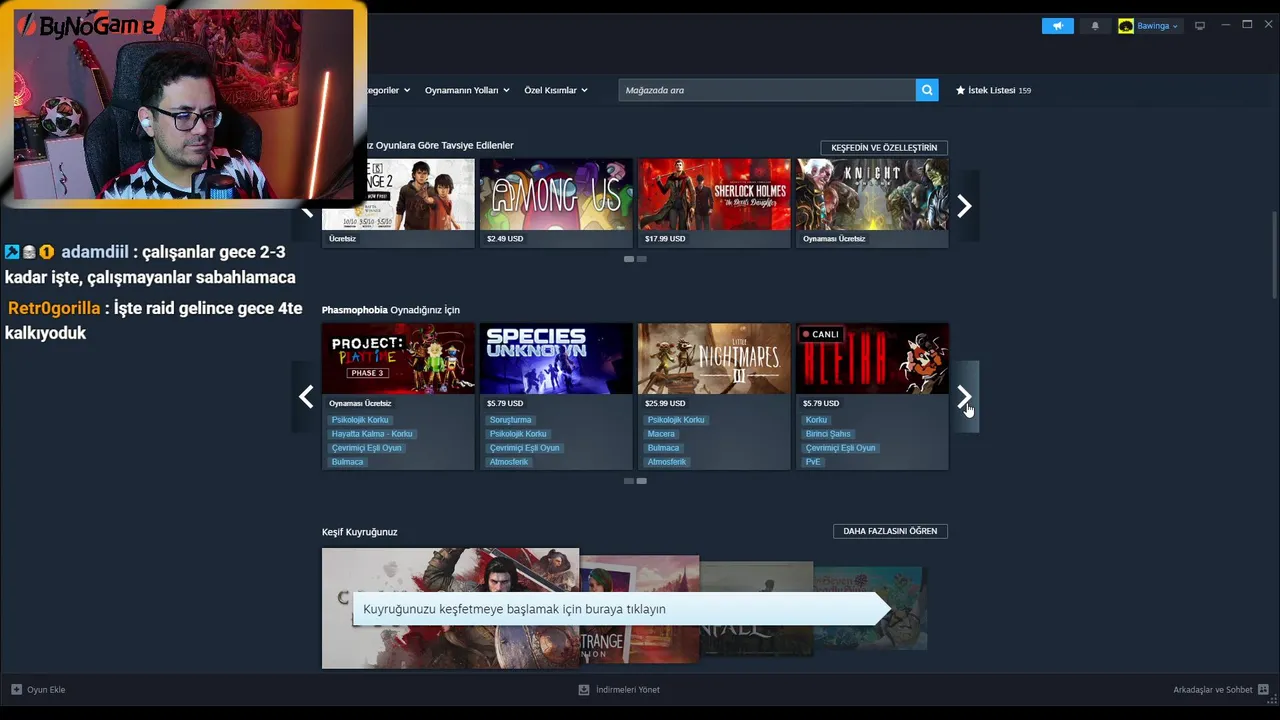1280x720 pixels.
Task: Click the KEŞFEDİN VE ÖZELLEŞTİRİN button
Action: [x=884, y=148]
